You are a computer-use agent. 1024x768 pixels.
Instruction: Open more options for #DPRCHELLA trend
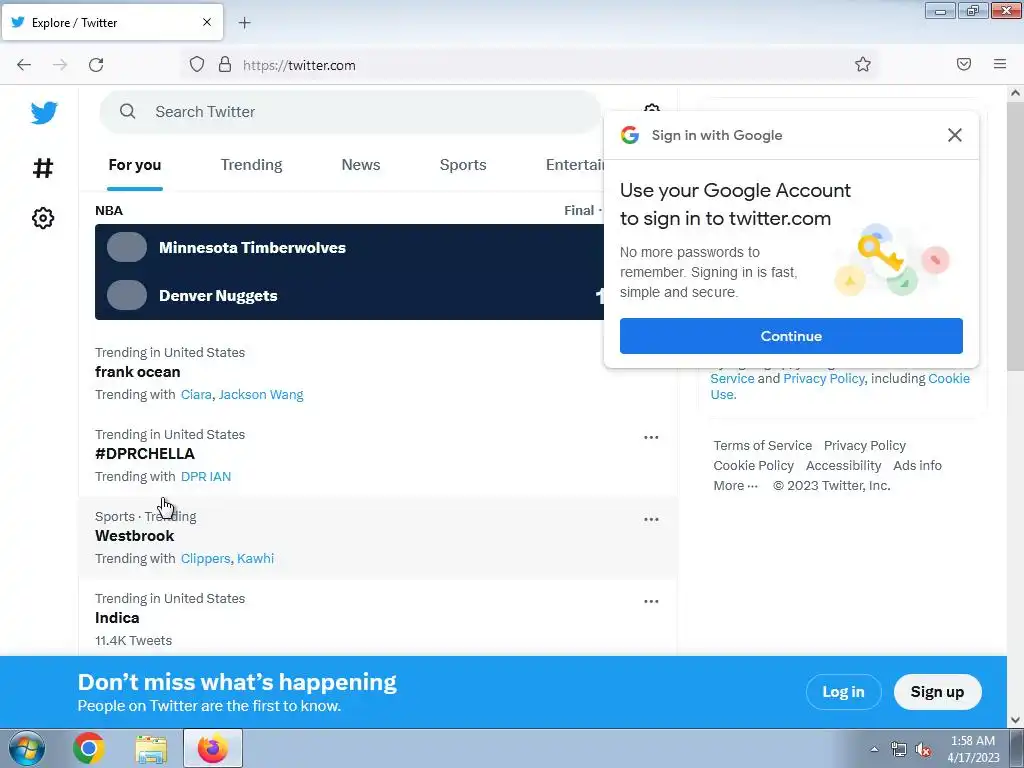click(651, 438)
